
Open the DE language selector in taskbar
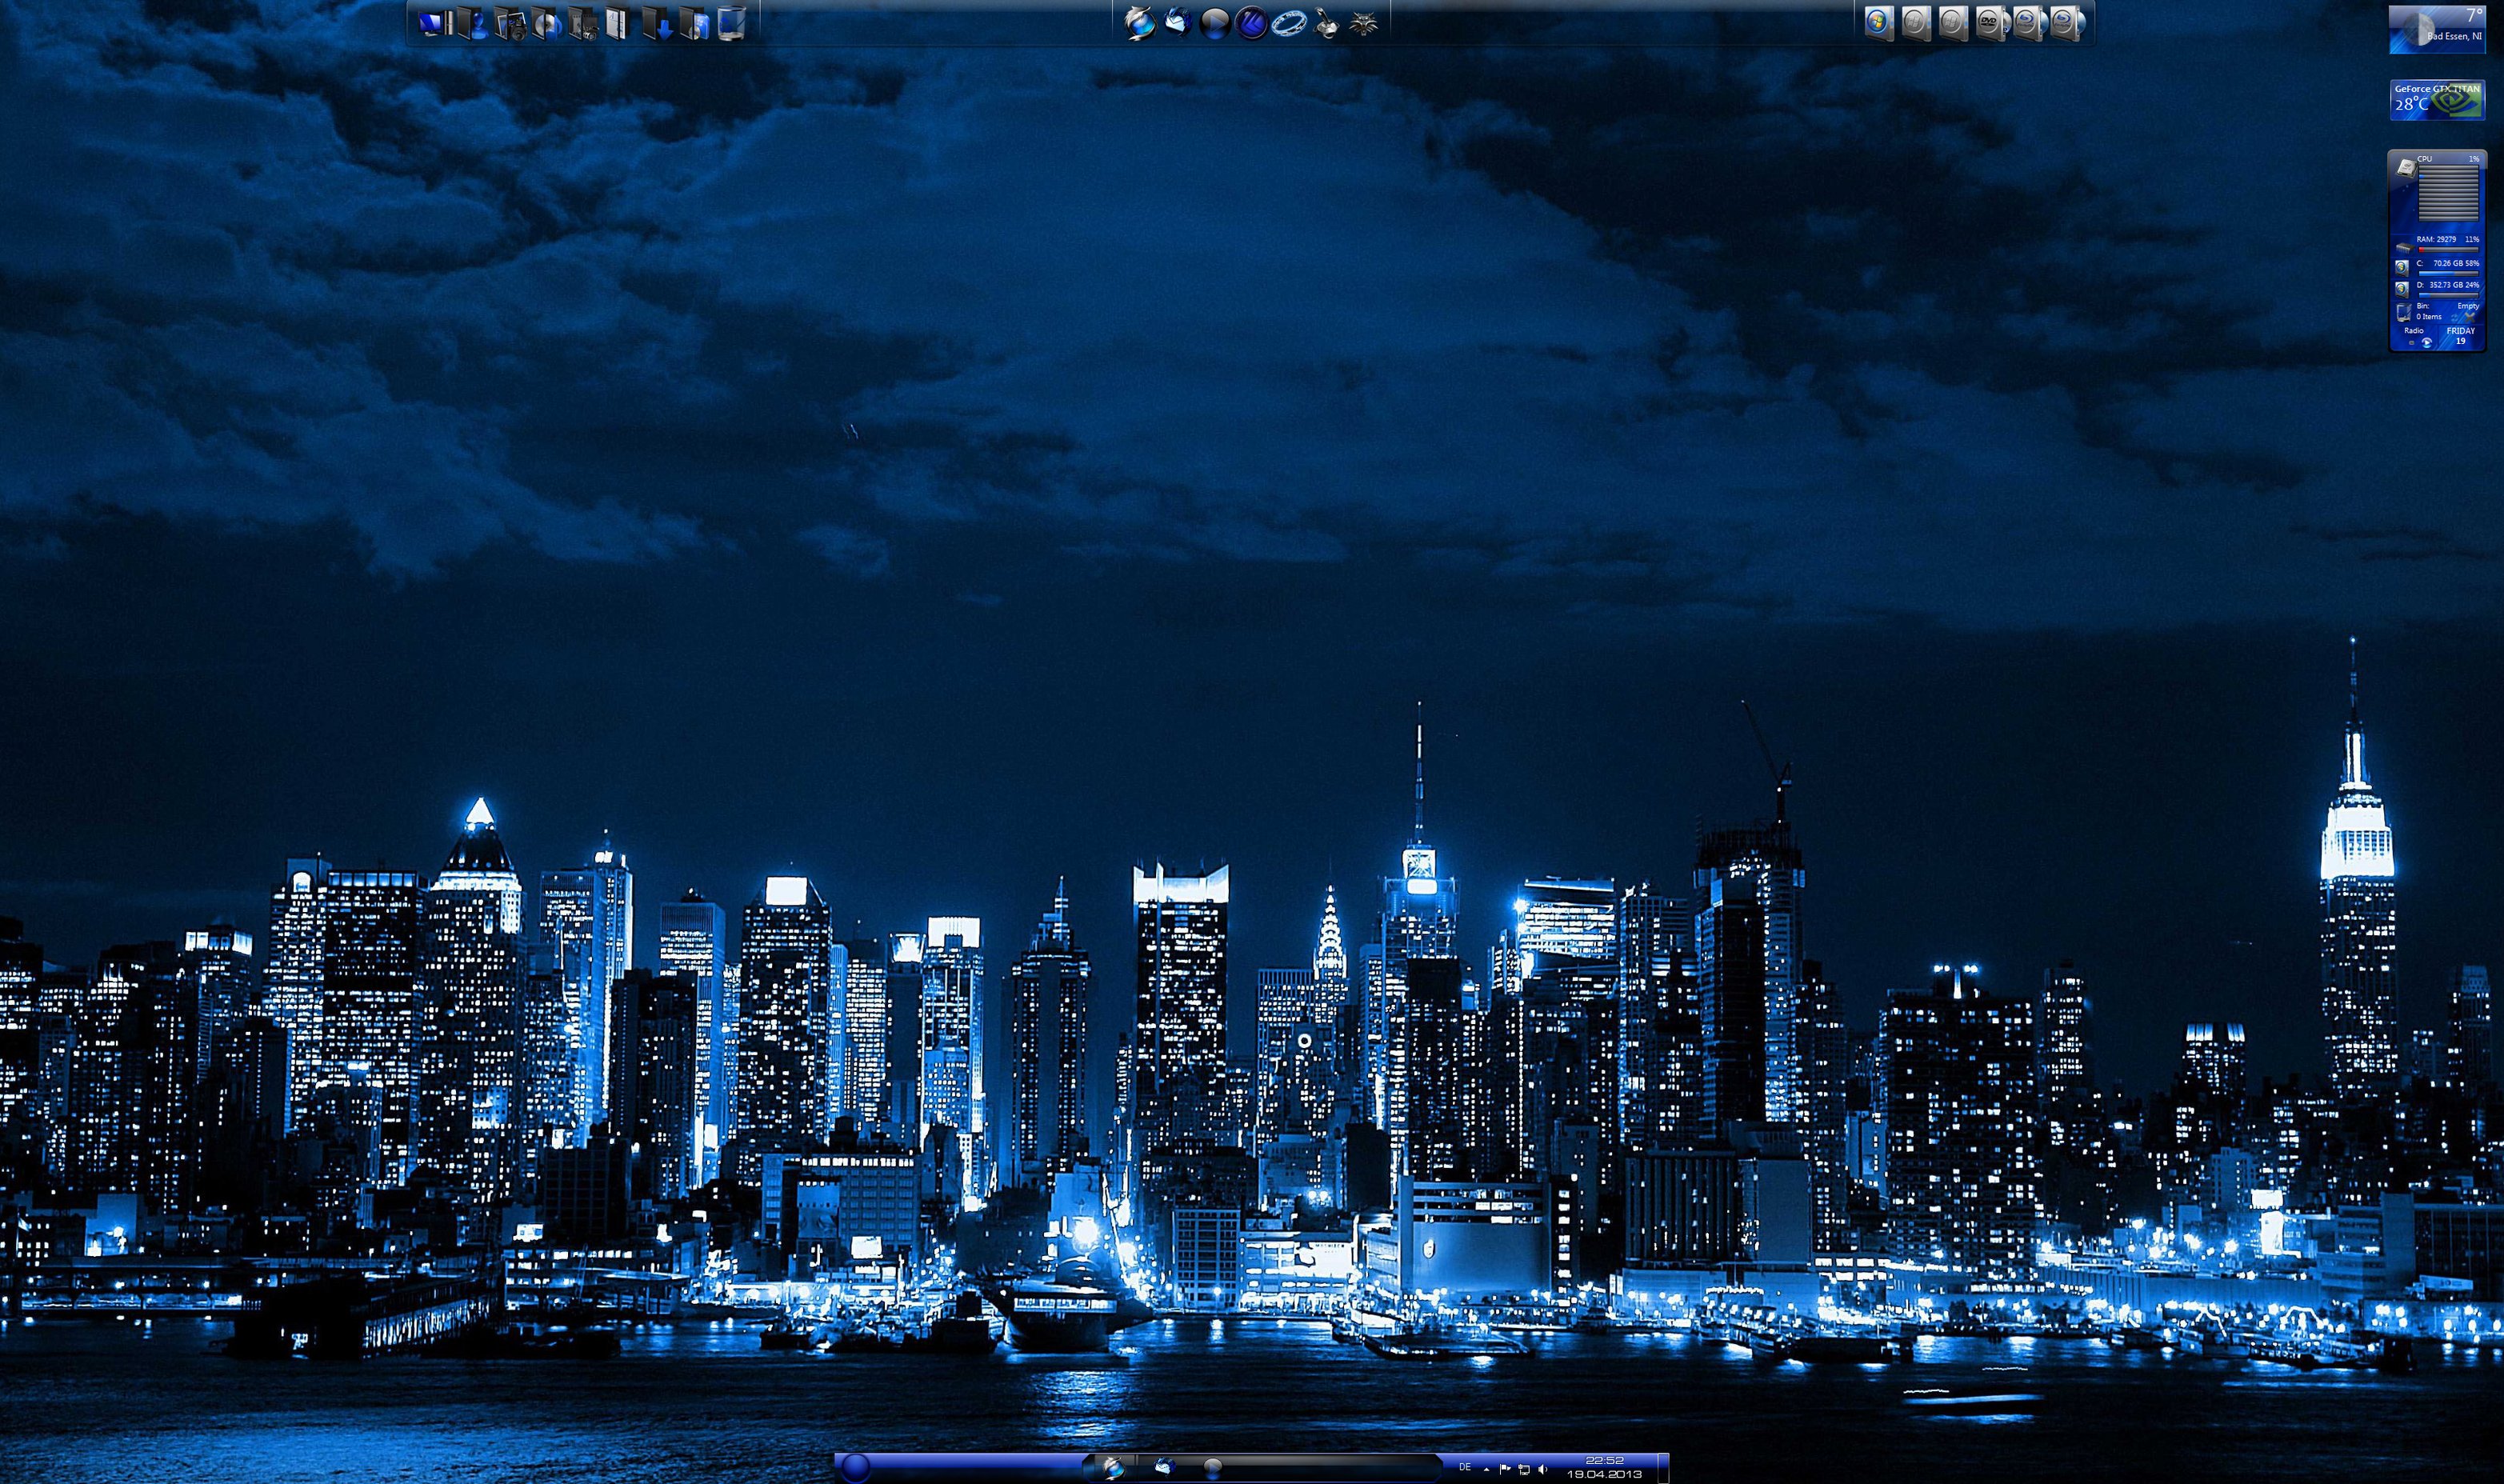coord(1465,1468)
